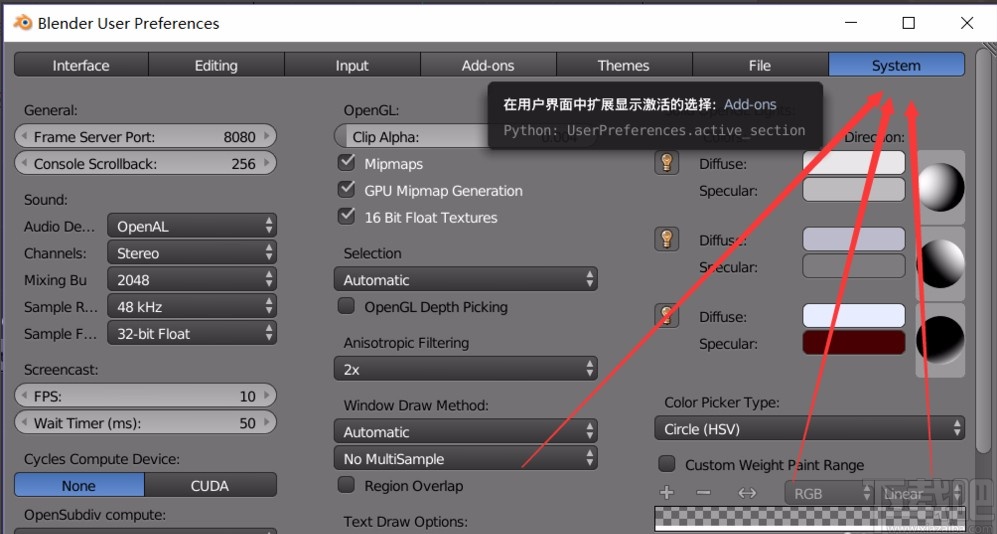Click the plus icon to add color stop

coord(666,493)
